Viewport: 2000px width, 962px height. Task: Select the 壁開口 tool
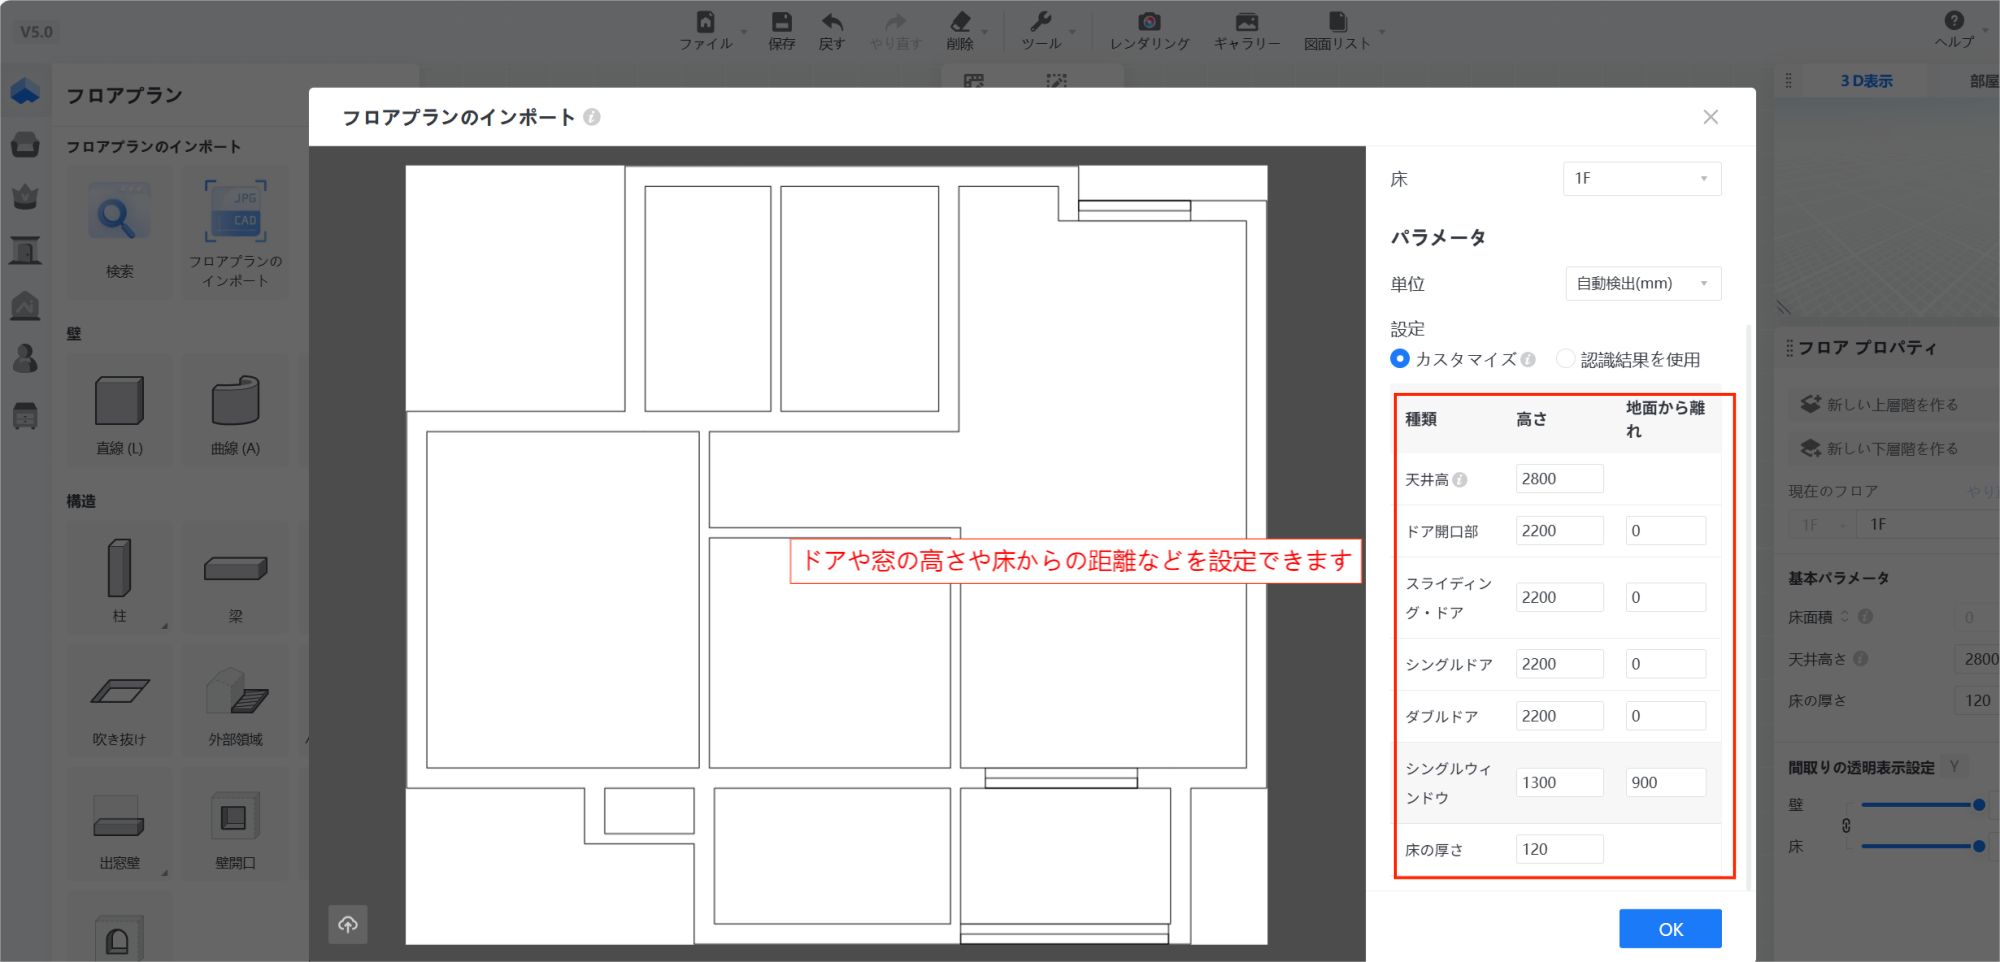pos(236,825)
